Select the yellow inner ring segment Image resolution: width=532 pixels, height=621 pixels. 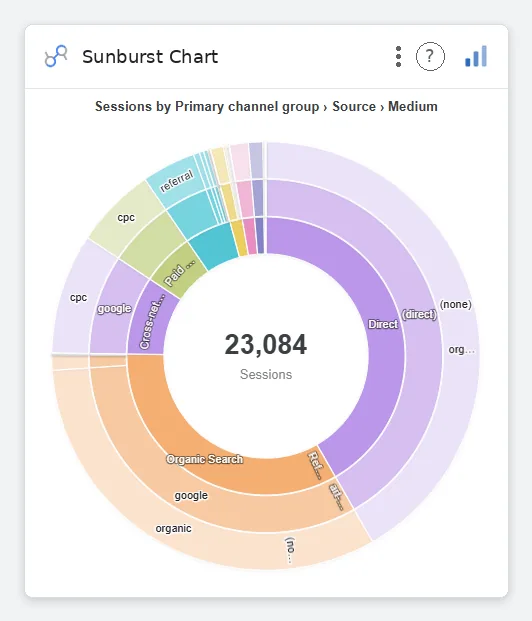coord(239,238)
